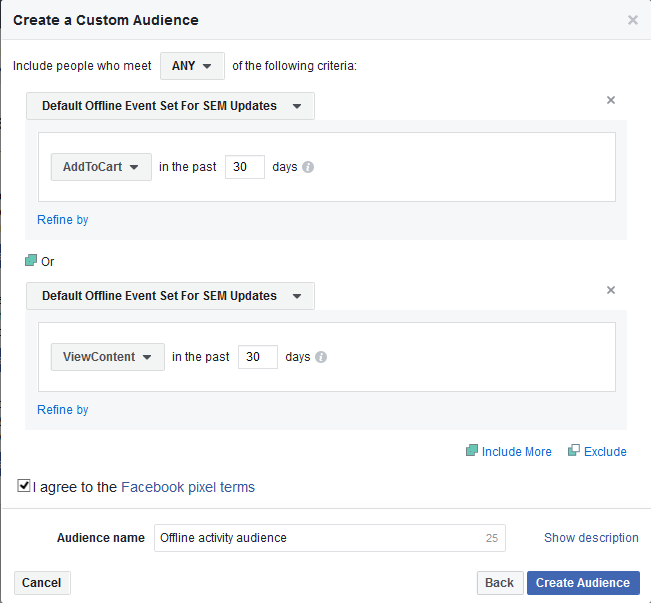The width and height of the screenshot is (651, 603).
Task: Click Show description link
Action: tap(591, 538)
